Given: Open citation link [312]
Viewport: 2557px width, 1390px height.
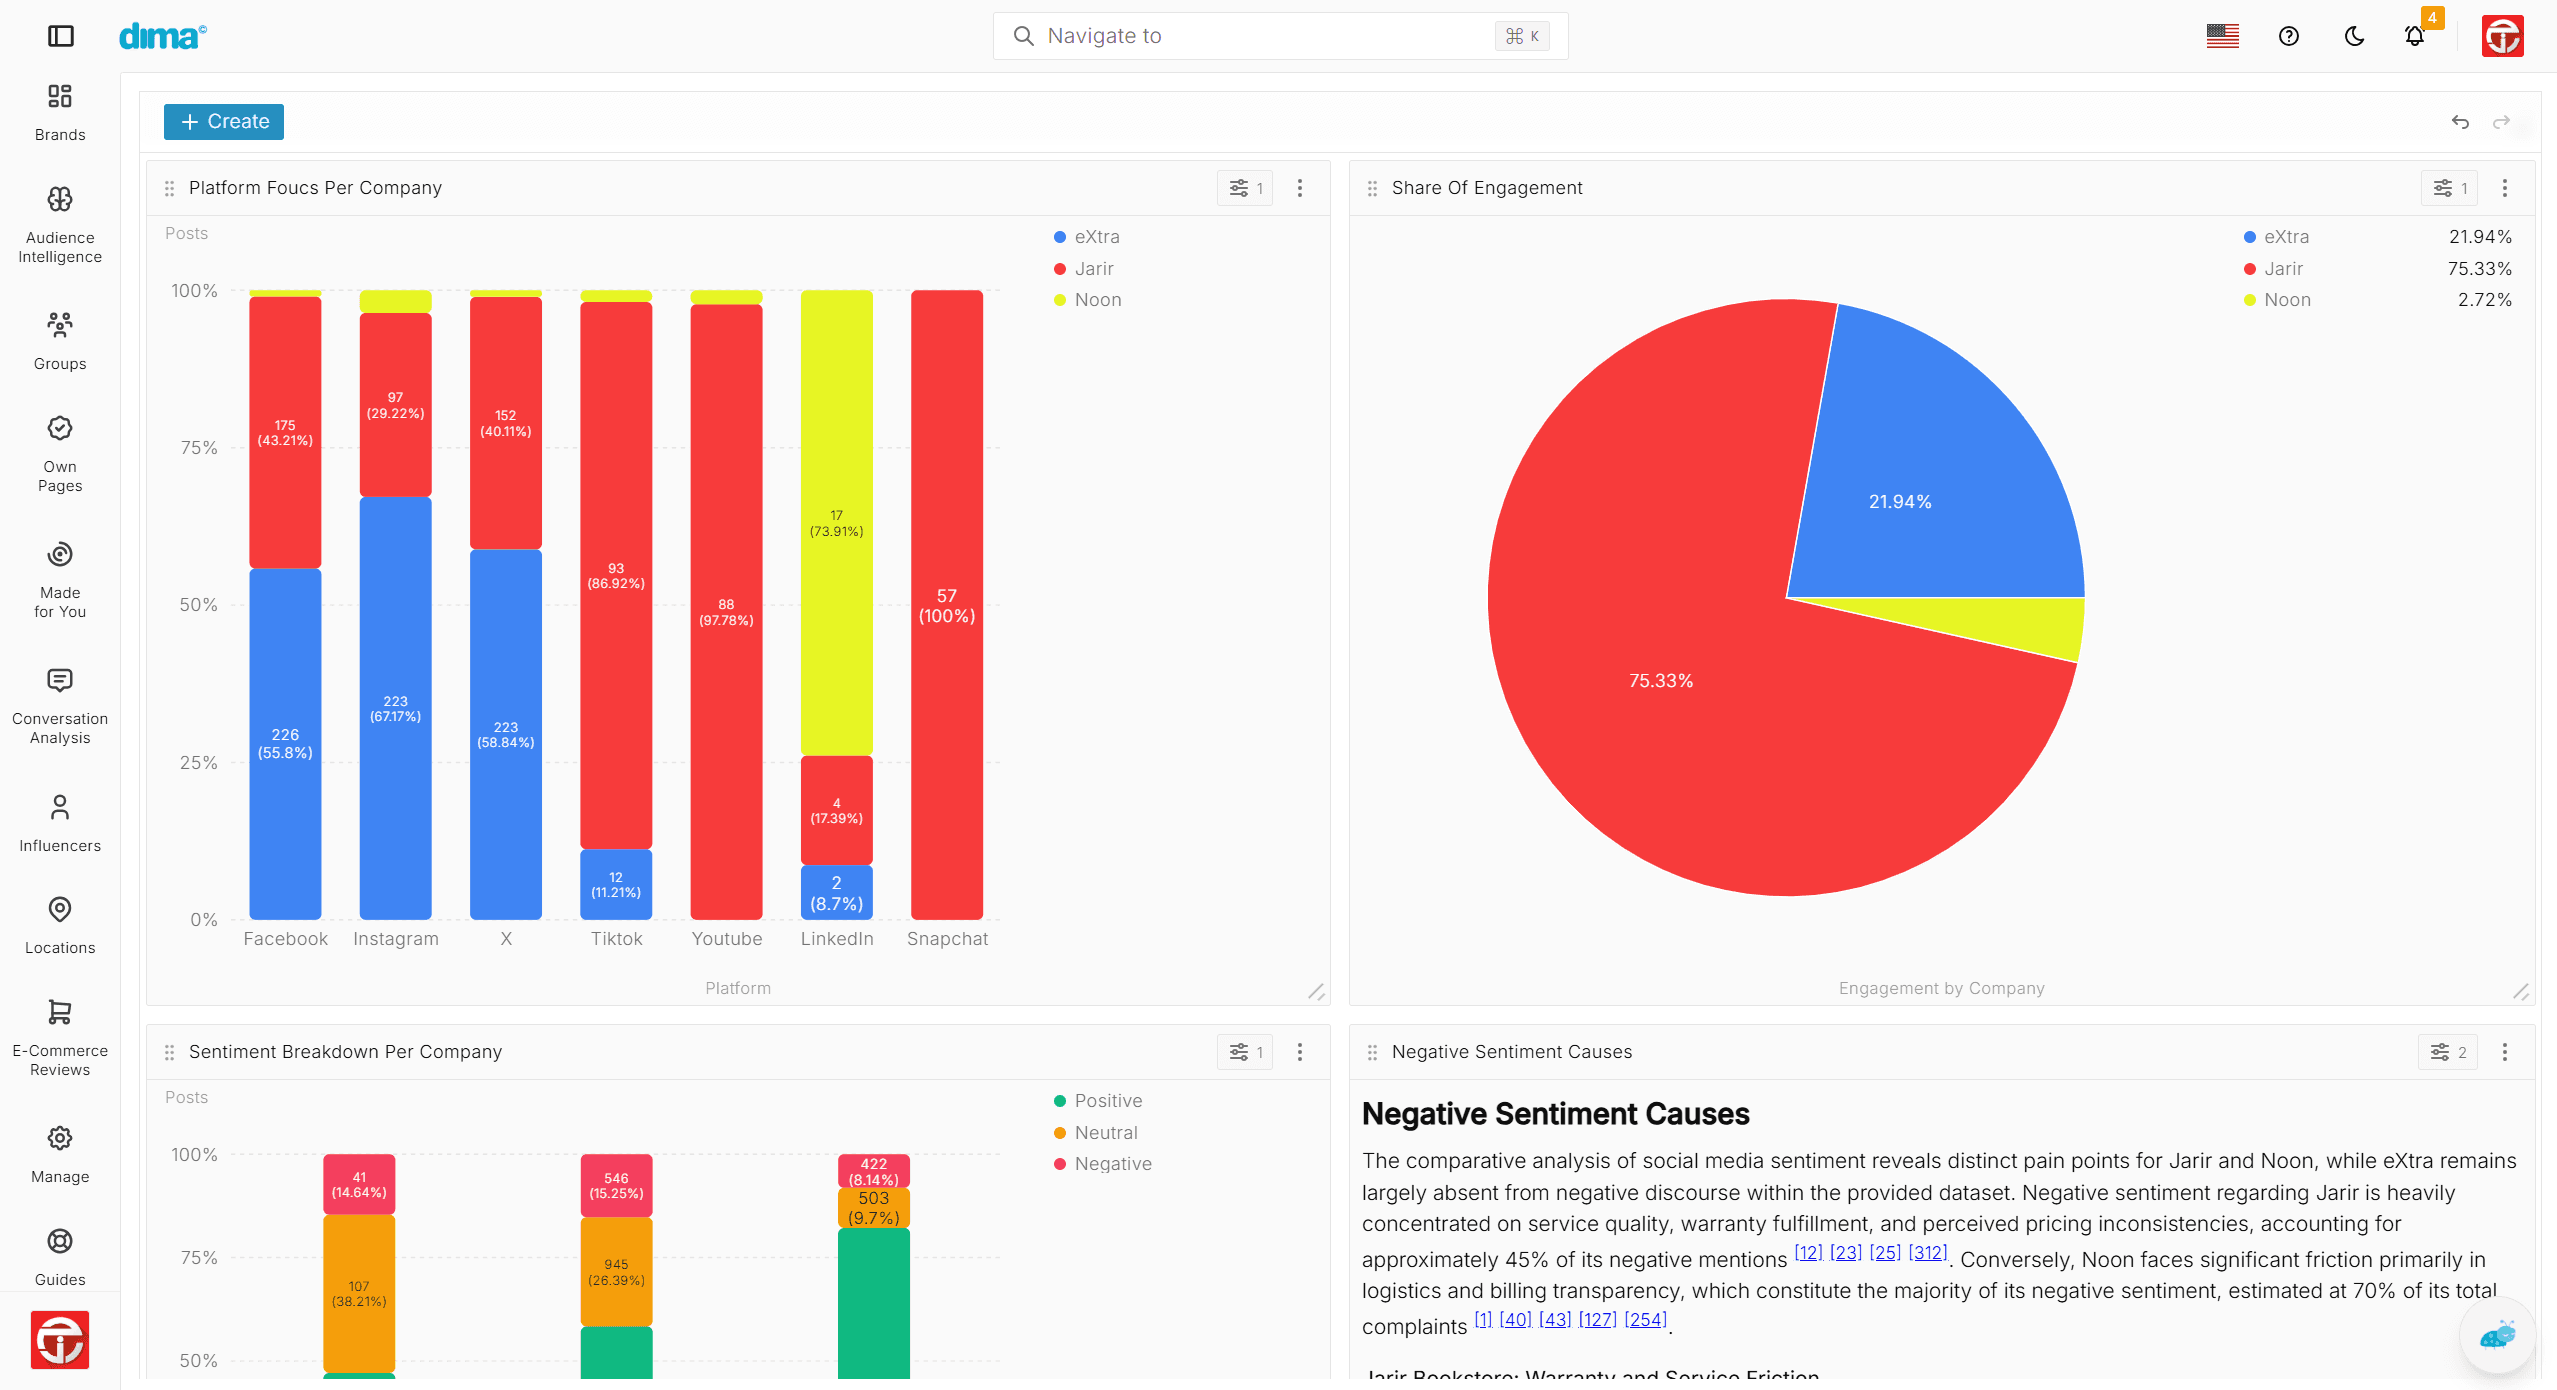Looking at the screenshot, I should point(1927,1252).
